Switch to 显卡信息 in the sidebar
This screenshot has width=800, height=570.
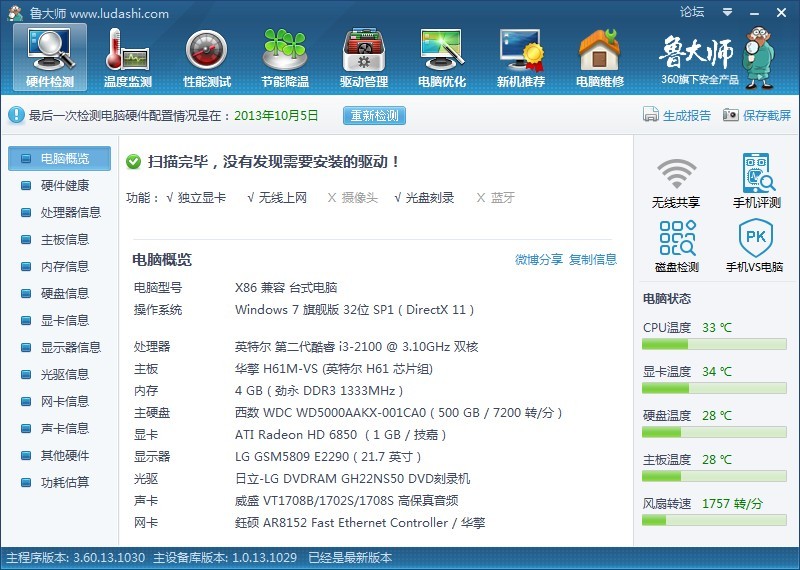coord(64,321)
